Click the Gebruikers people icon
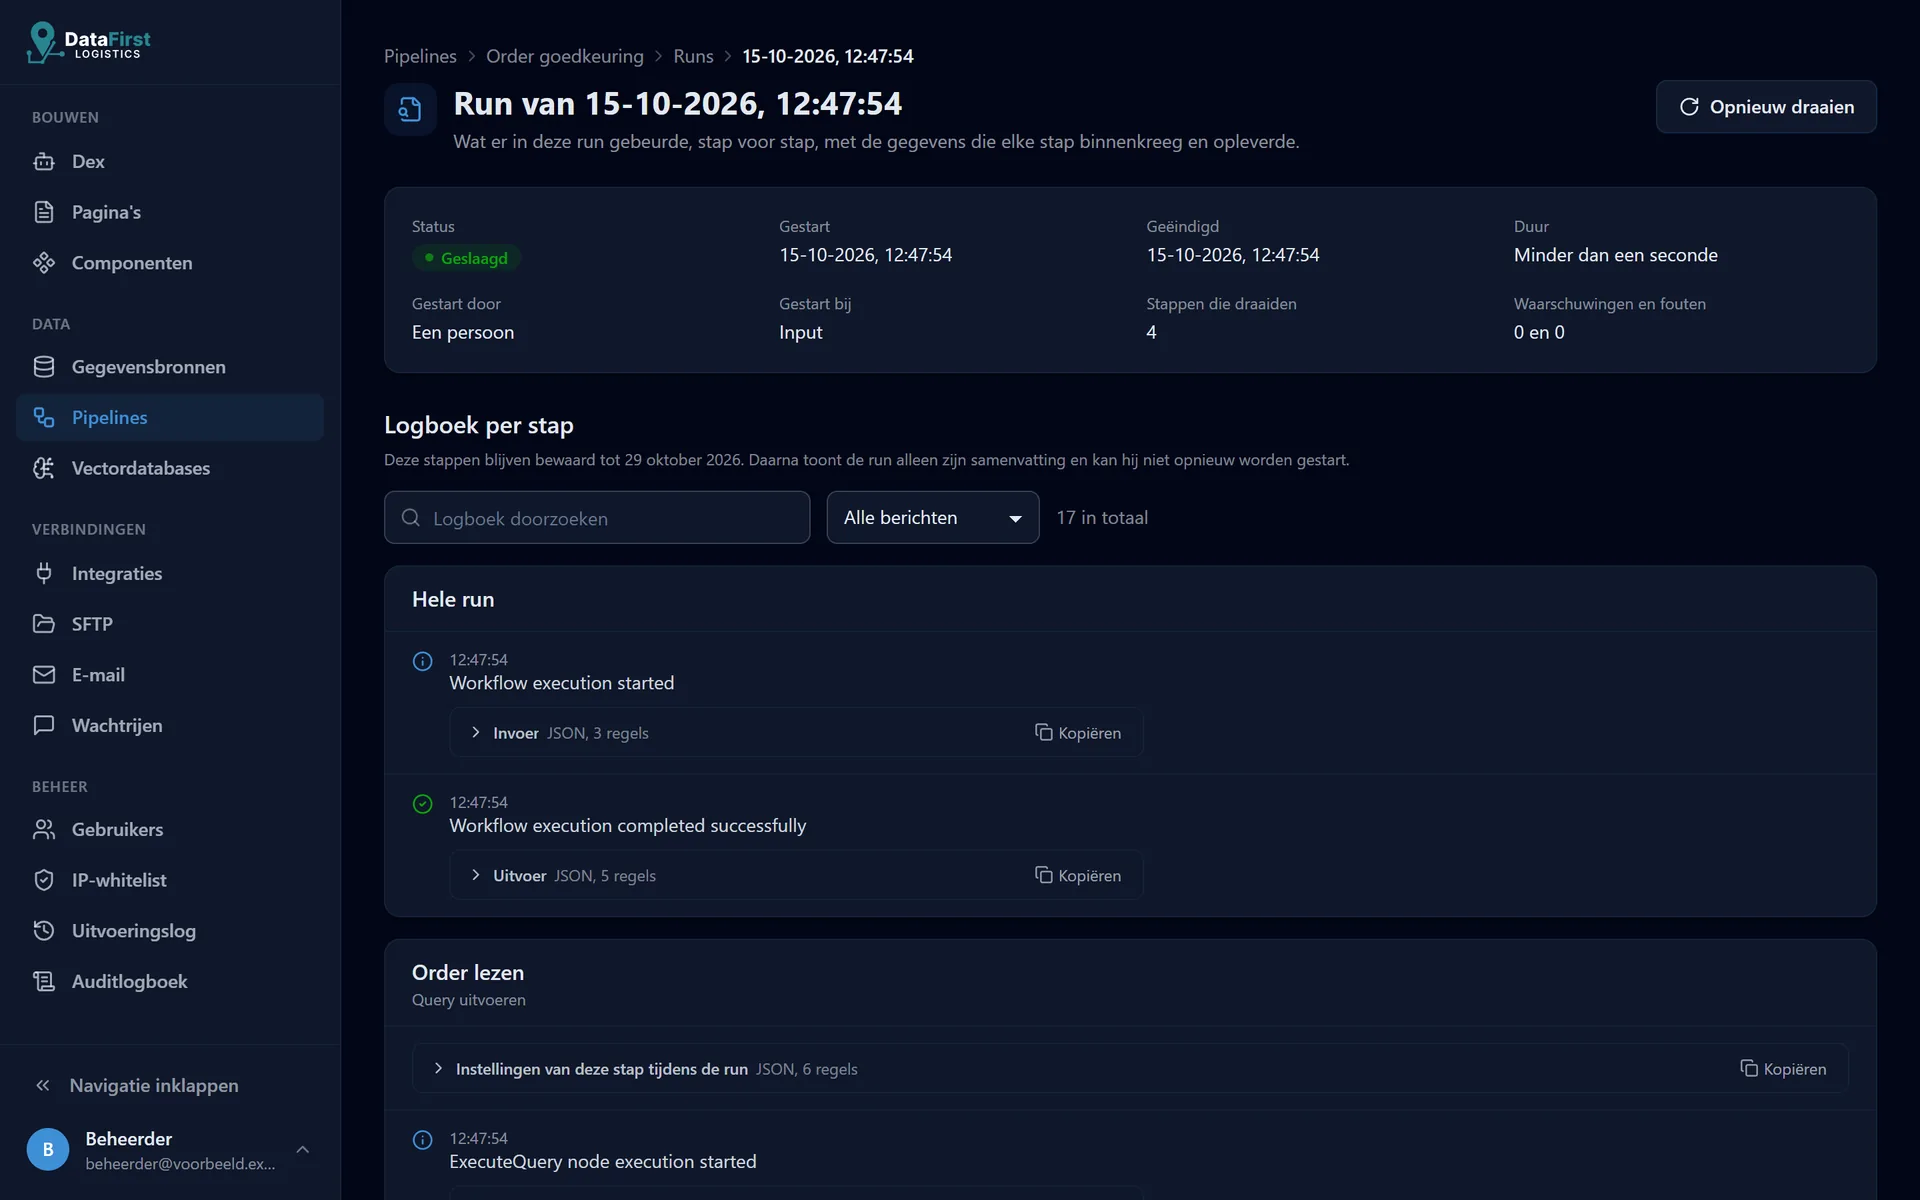The width and height of the screenshot is (1920, 1200). (x=44, y=829)
